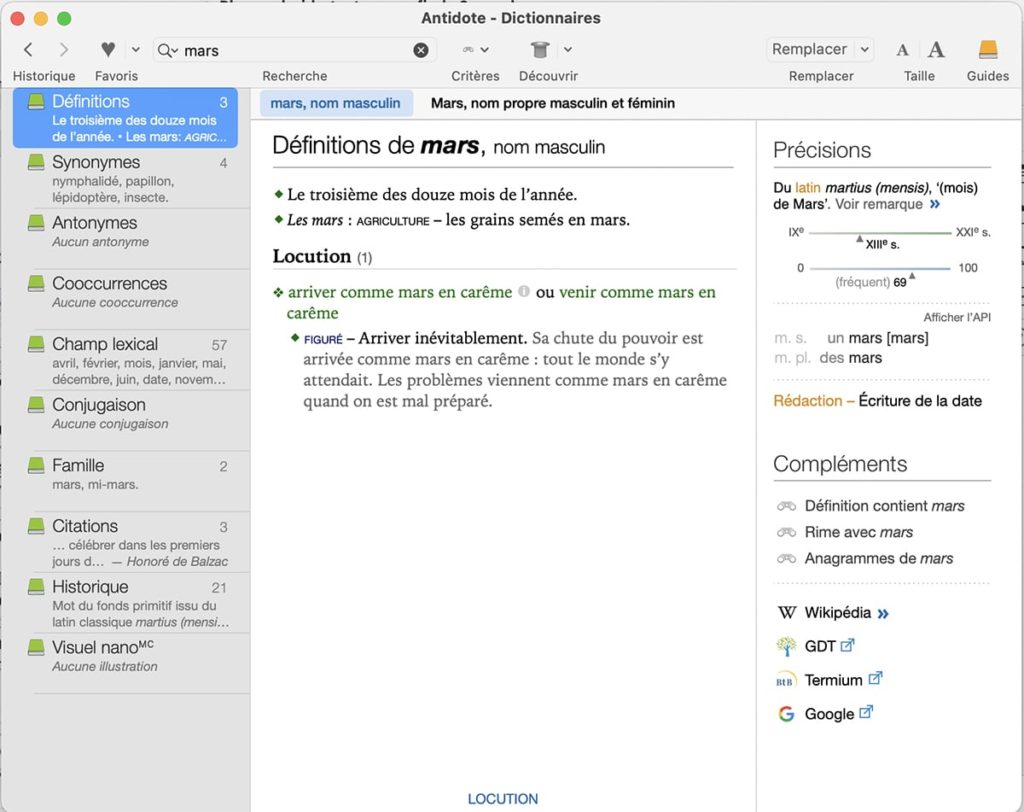Click the Termium BtB icon
Screen dimensions: 1024x812
(x=786, y=680)
